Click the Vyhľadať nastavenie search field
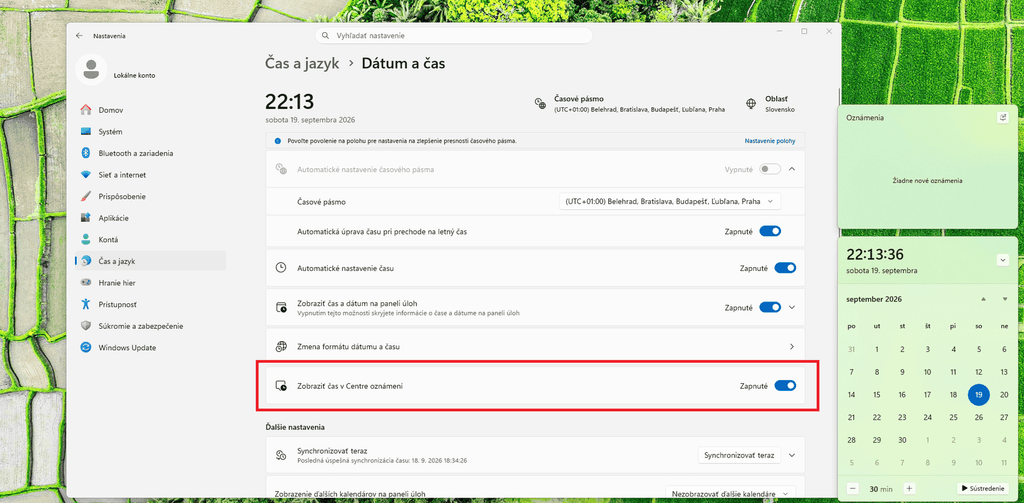The height and width of the screenshot is (503, 1024). [x=454, y=35]
